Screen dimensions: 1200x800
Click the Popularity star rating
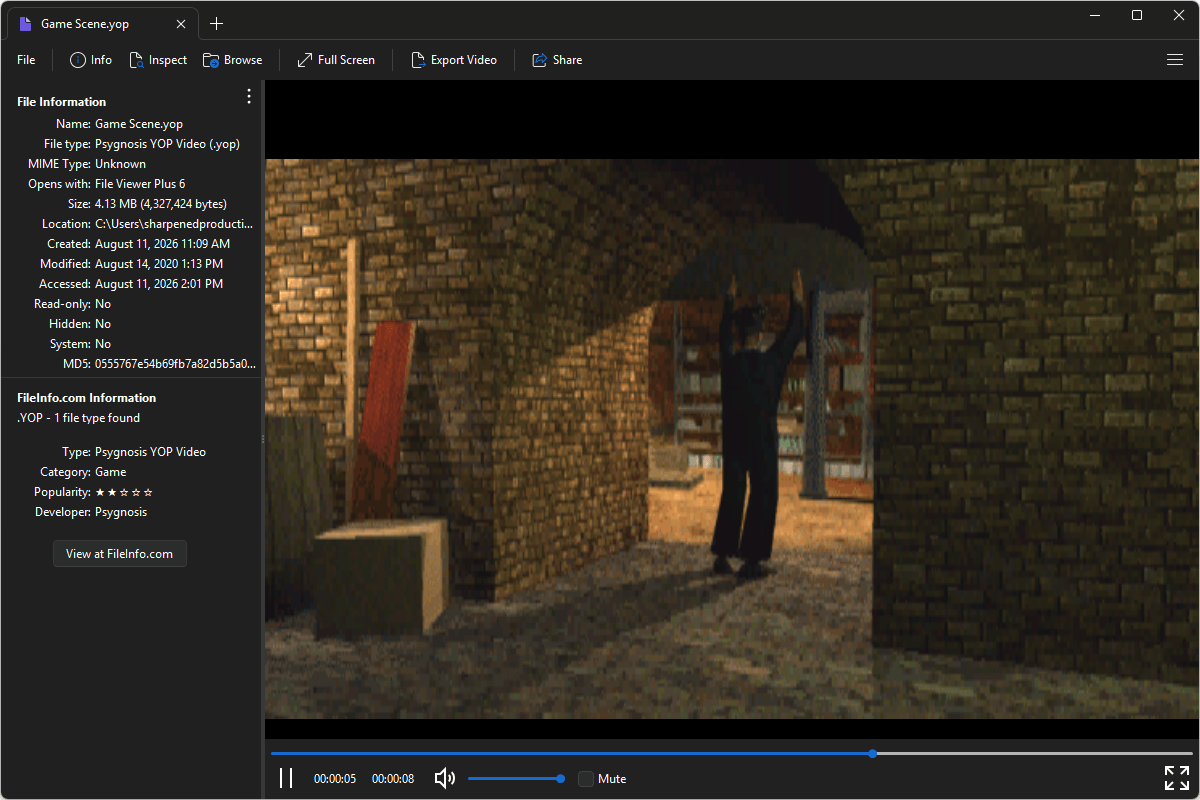point(124,492)
